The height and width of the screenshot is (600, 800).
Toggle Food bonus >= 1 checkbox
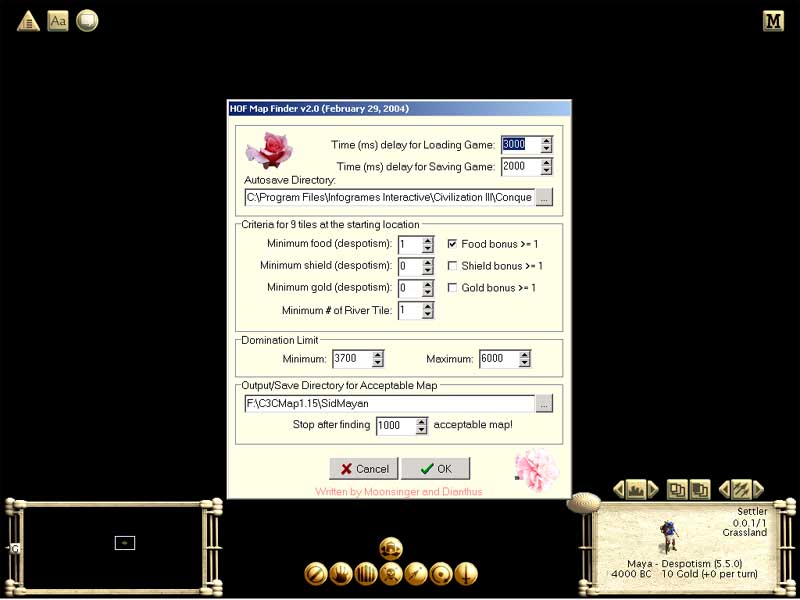(x=452, y=244)
